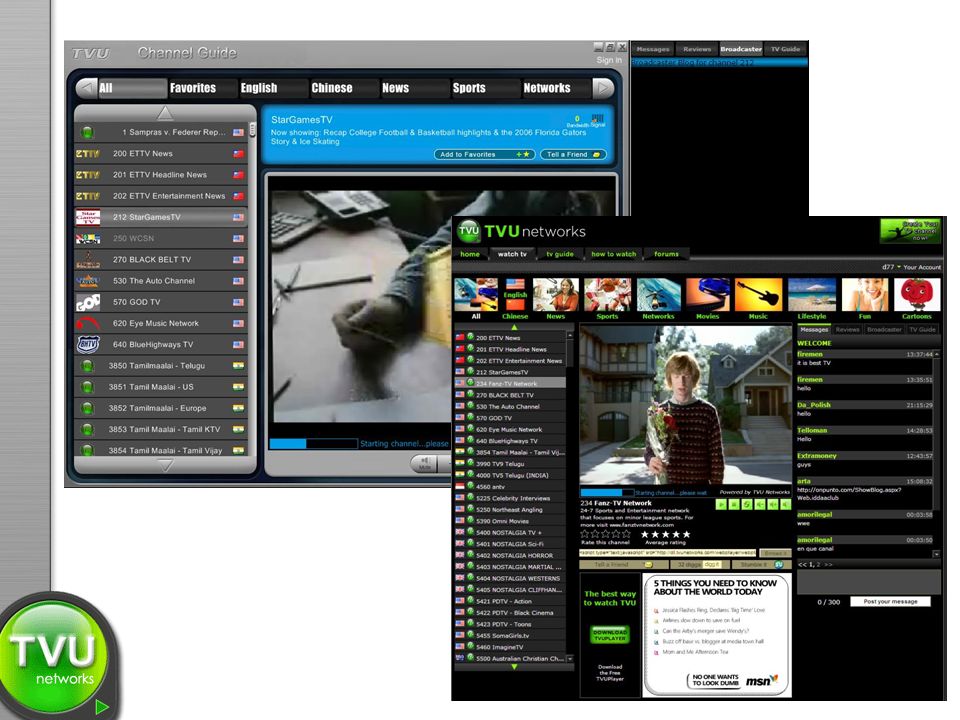960x720 pixels.
Task: Click the StarGamesTV logo in channel list
Action: [x=88, y=217]
